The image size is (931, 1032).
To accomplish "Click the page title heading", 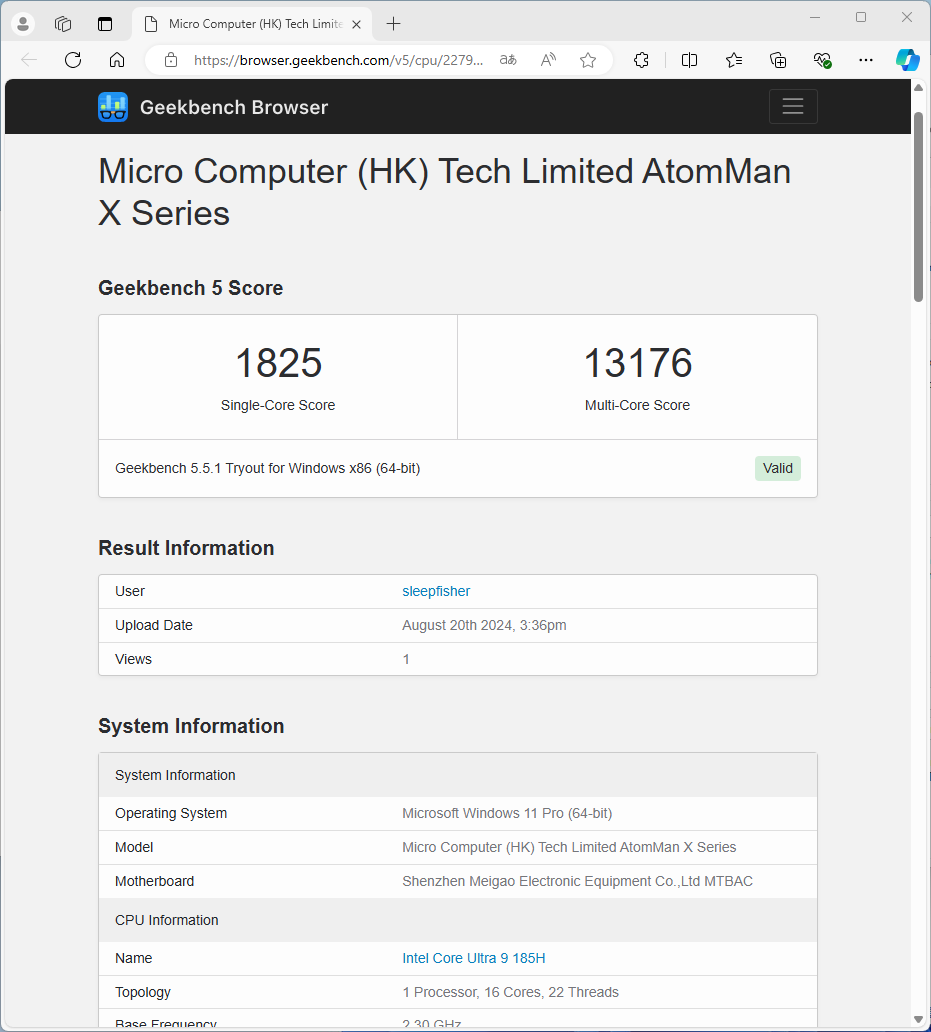I will [444, 192].
